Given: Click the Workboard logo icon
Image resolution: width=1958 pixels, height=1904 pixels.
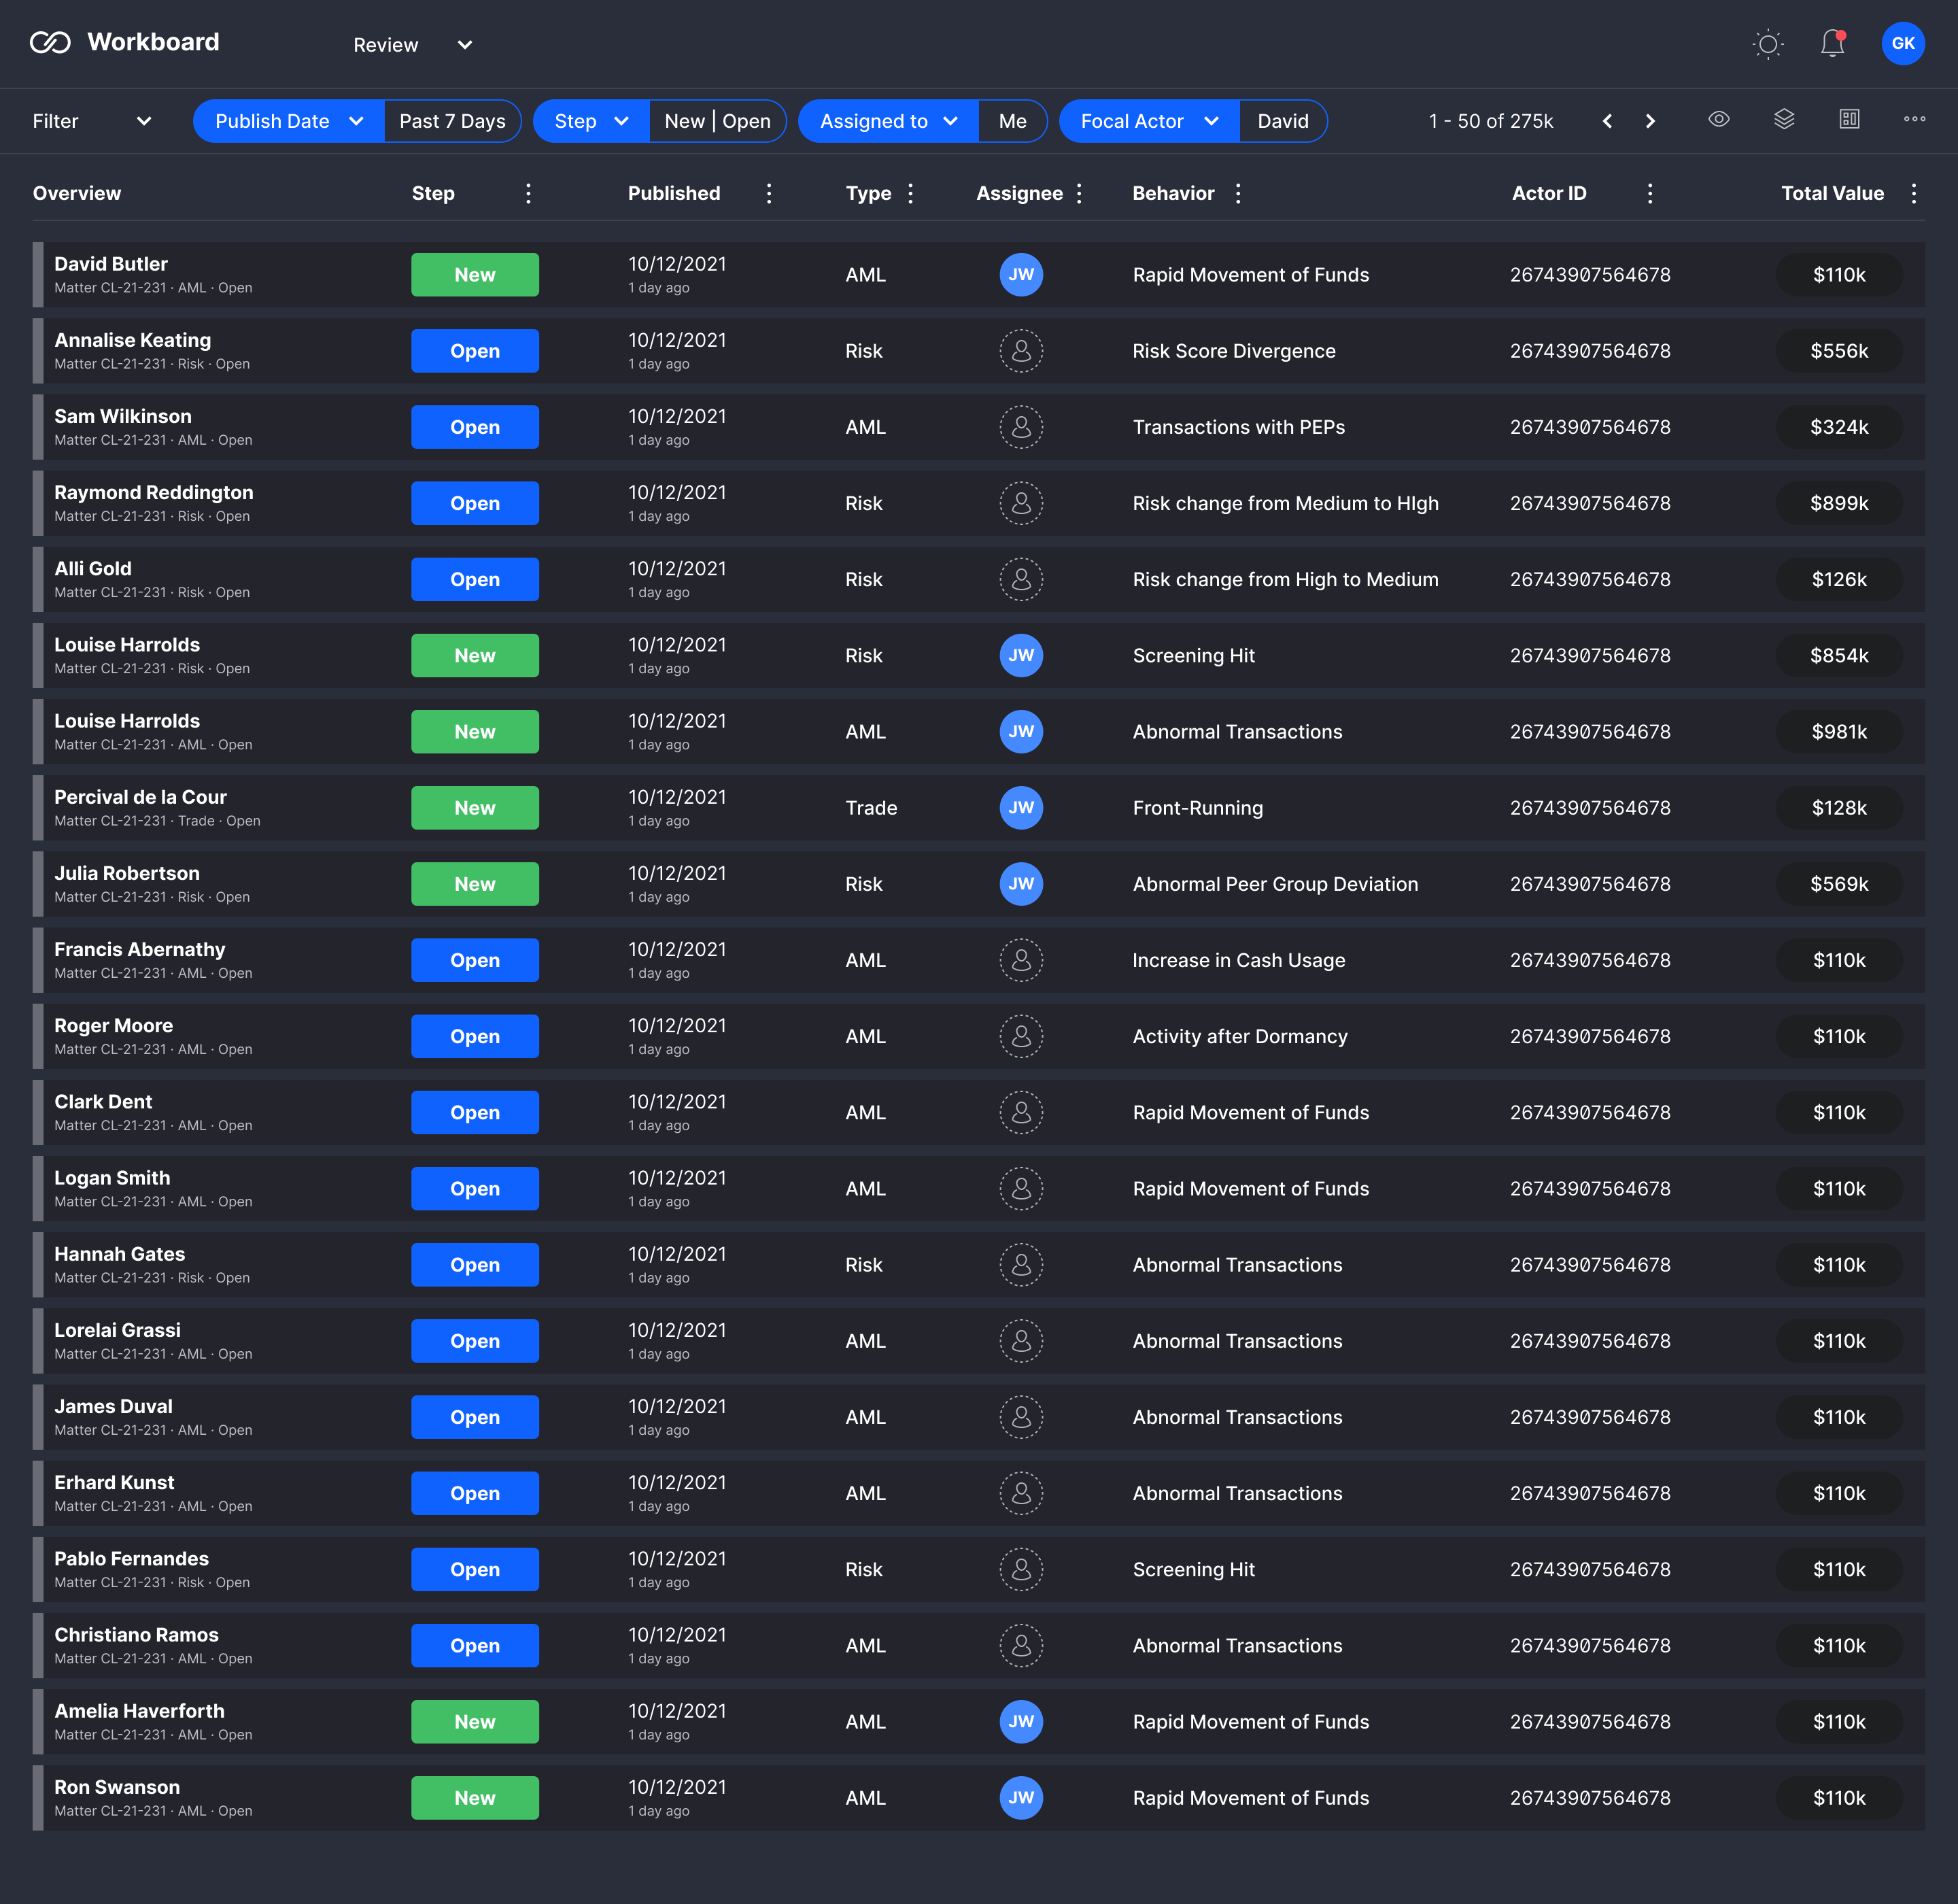Looking at the screenshot, I should tap(51, 42).
